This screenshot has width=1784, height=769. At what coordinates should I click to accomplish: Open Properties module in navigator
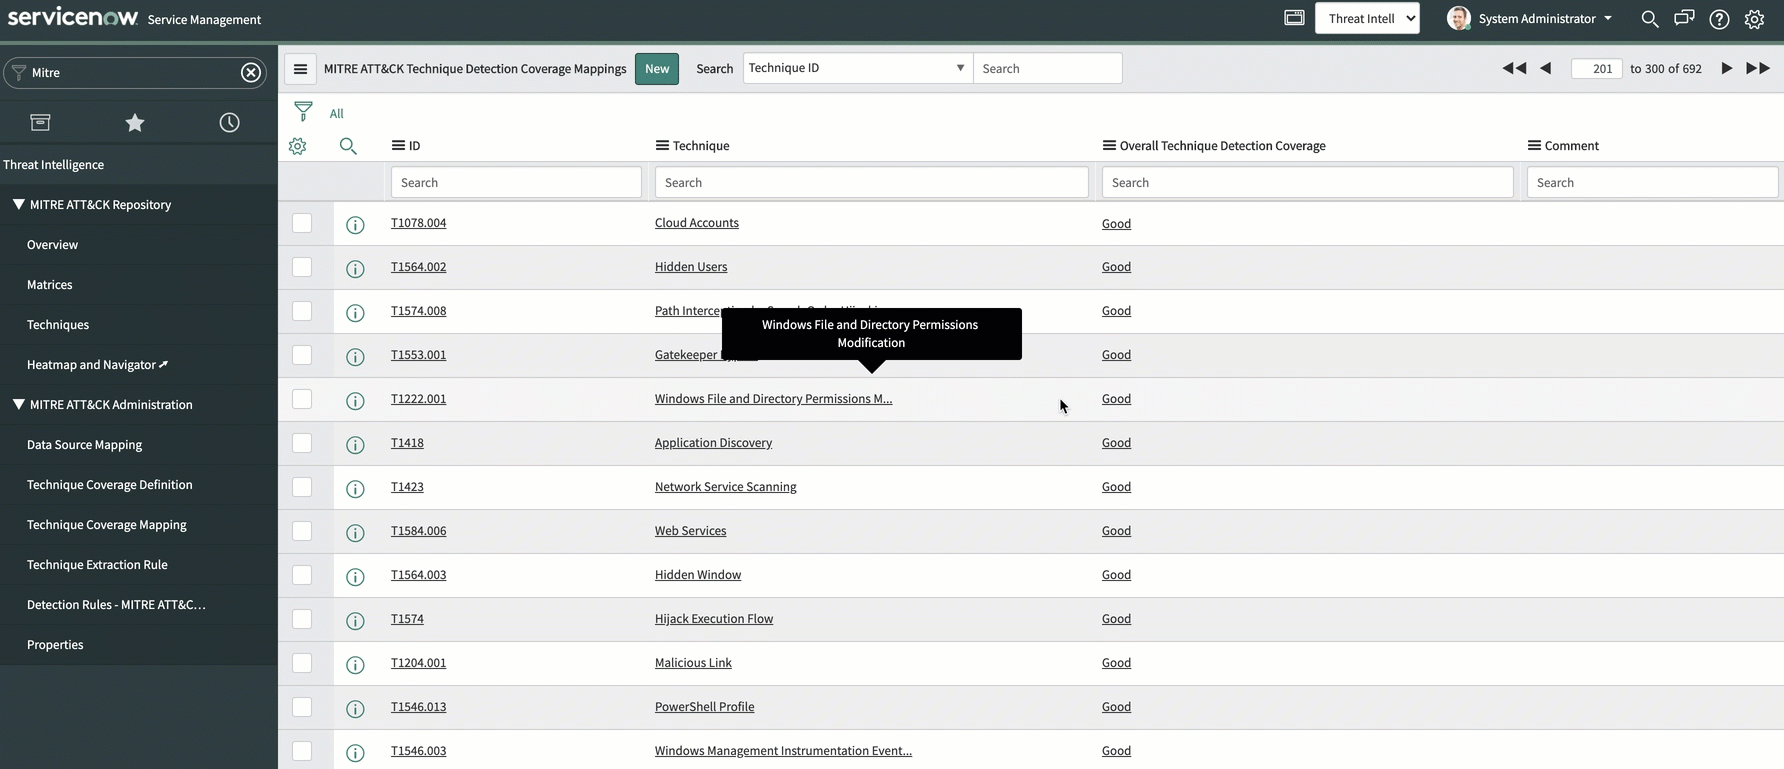click(x=55, y=644)
